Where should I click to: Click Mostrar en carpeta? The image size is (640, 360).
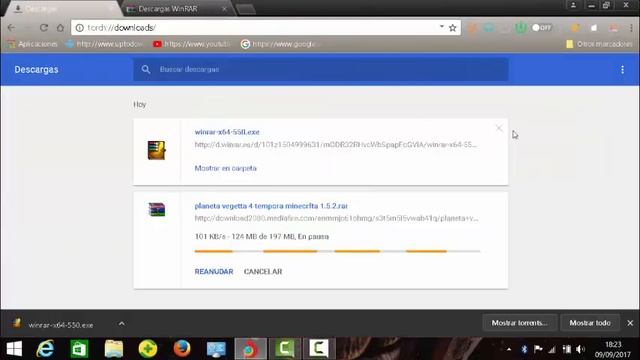click(226, 168)
